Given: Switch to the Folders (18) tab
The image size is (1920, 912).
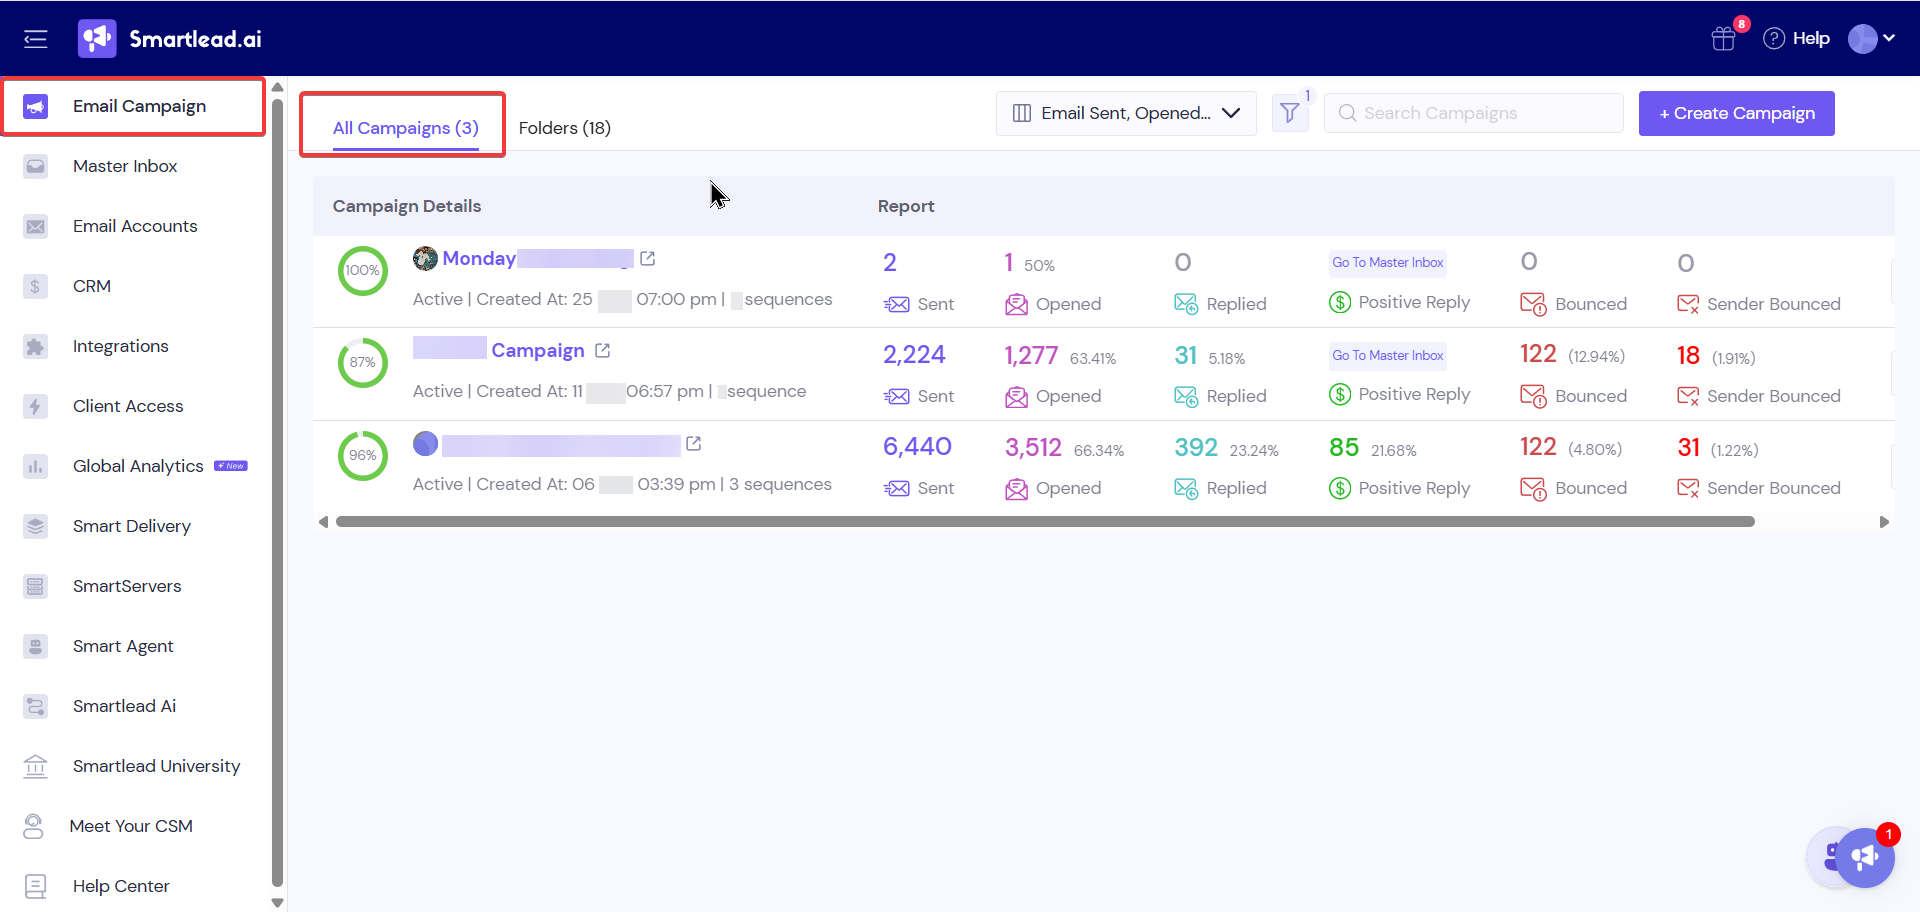Looking at the screenshot, I should (x=564, y=128).
